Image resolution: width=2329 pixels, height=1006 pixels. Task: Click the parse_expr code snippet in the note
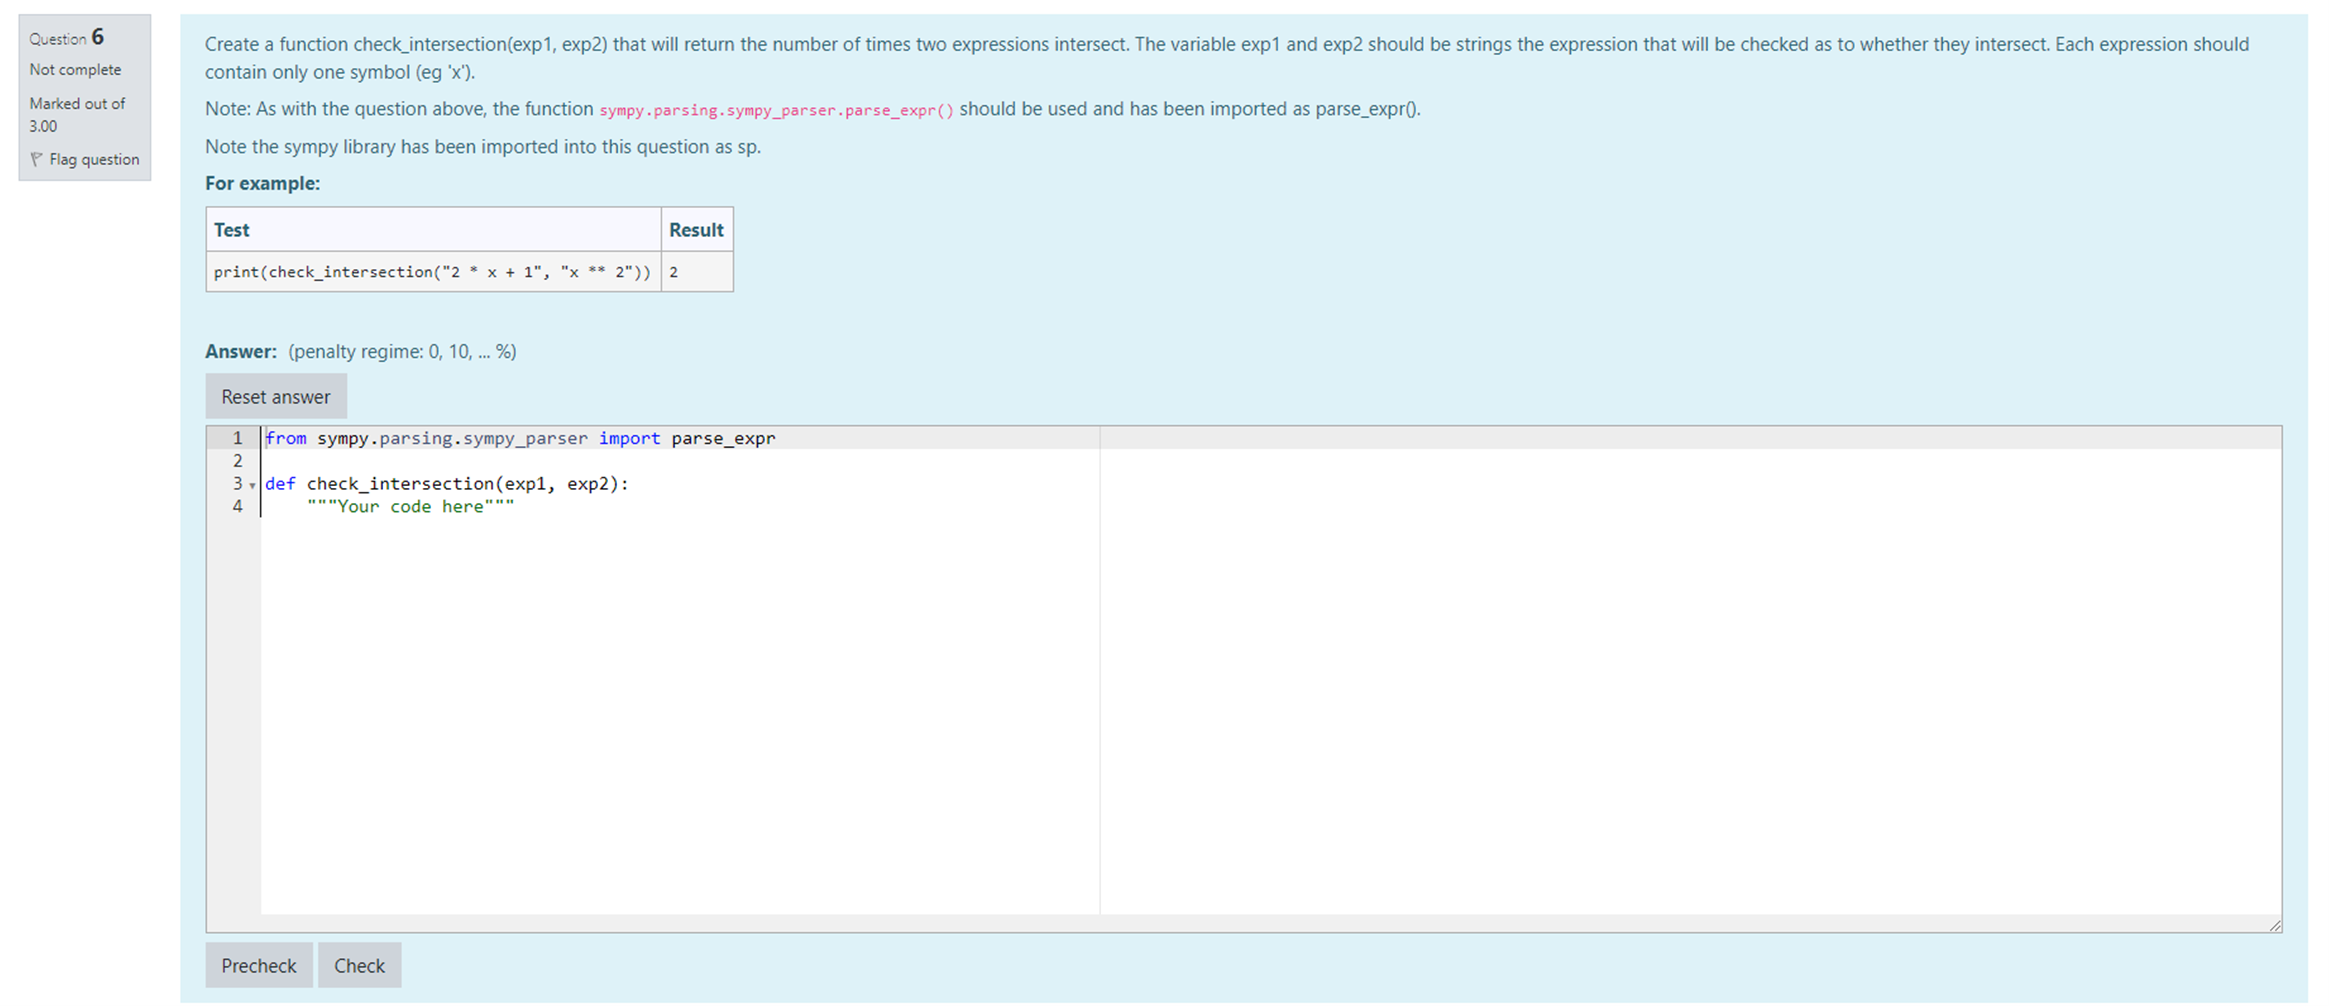pos(775,110)
